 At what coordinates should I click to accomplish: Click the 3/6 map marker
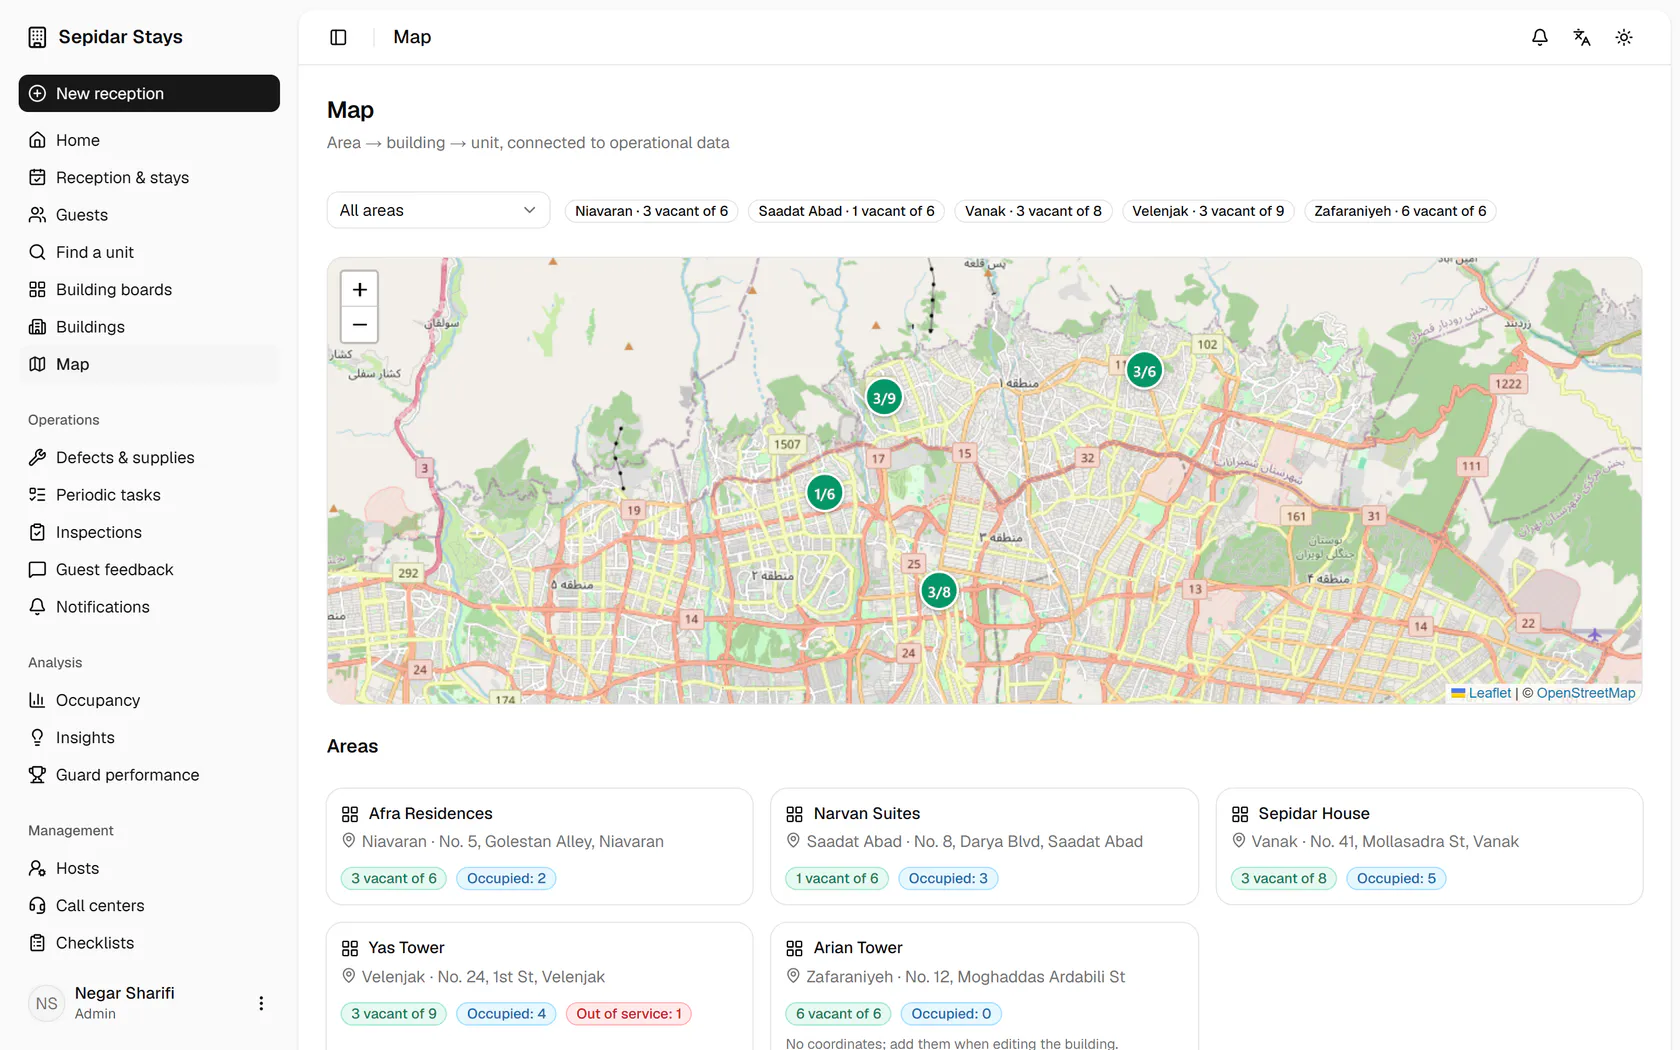pyautogui.click(x=1144, y=371)
